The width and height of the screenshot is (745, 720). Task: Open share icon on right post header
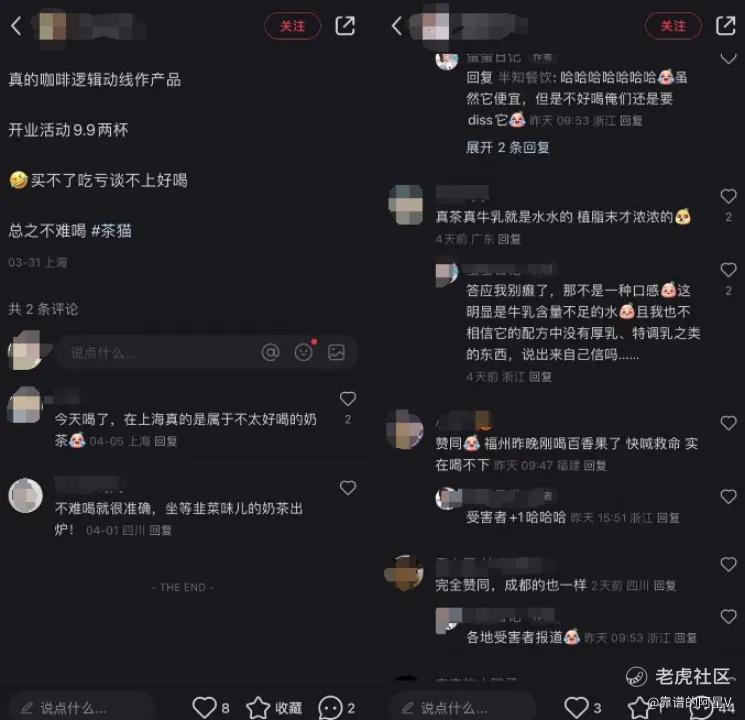coord(726,26)
